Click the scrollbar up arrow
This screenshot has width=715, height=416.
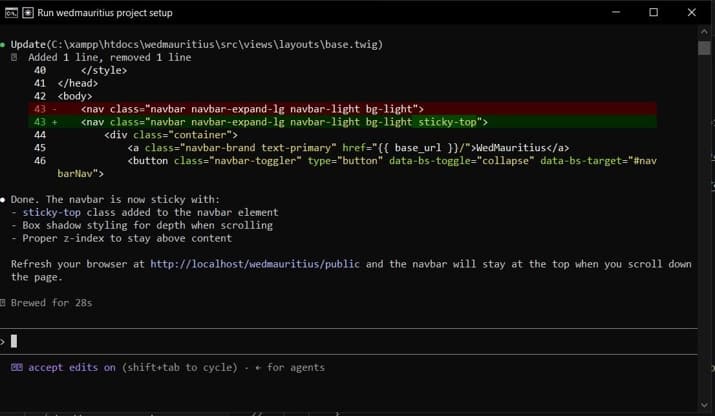pyautogui.click(x=704, y=31)
